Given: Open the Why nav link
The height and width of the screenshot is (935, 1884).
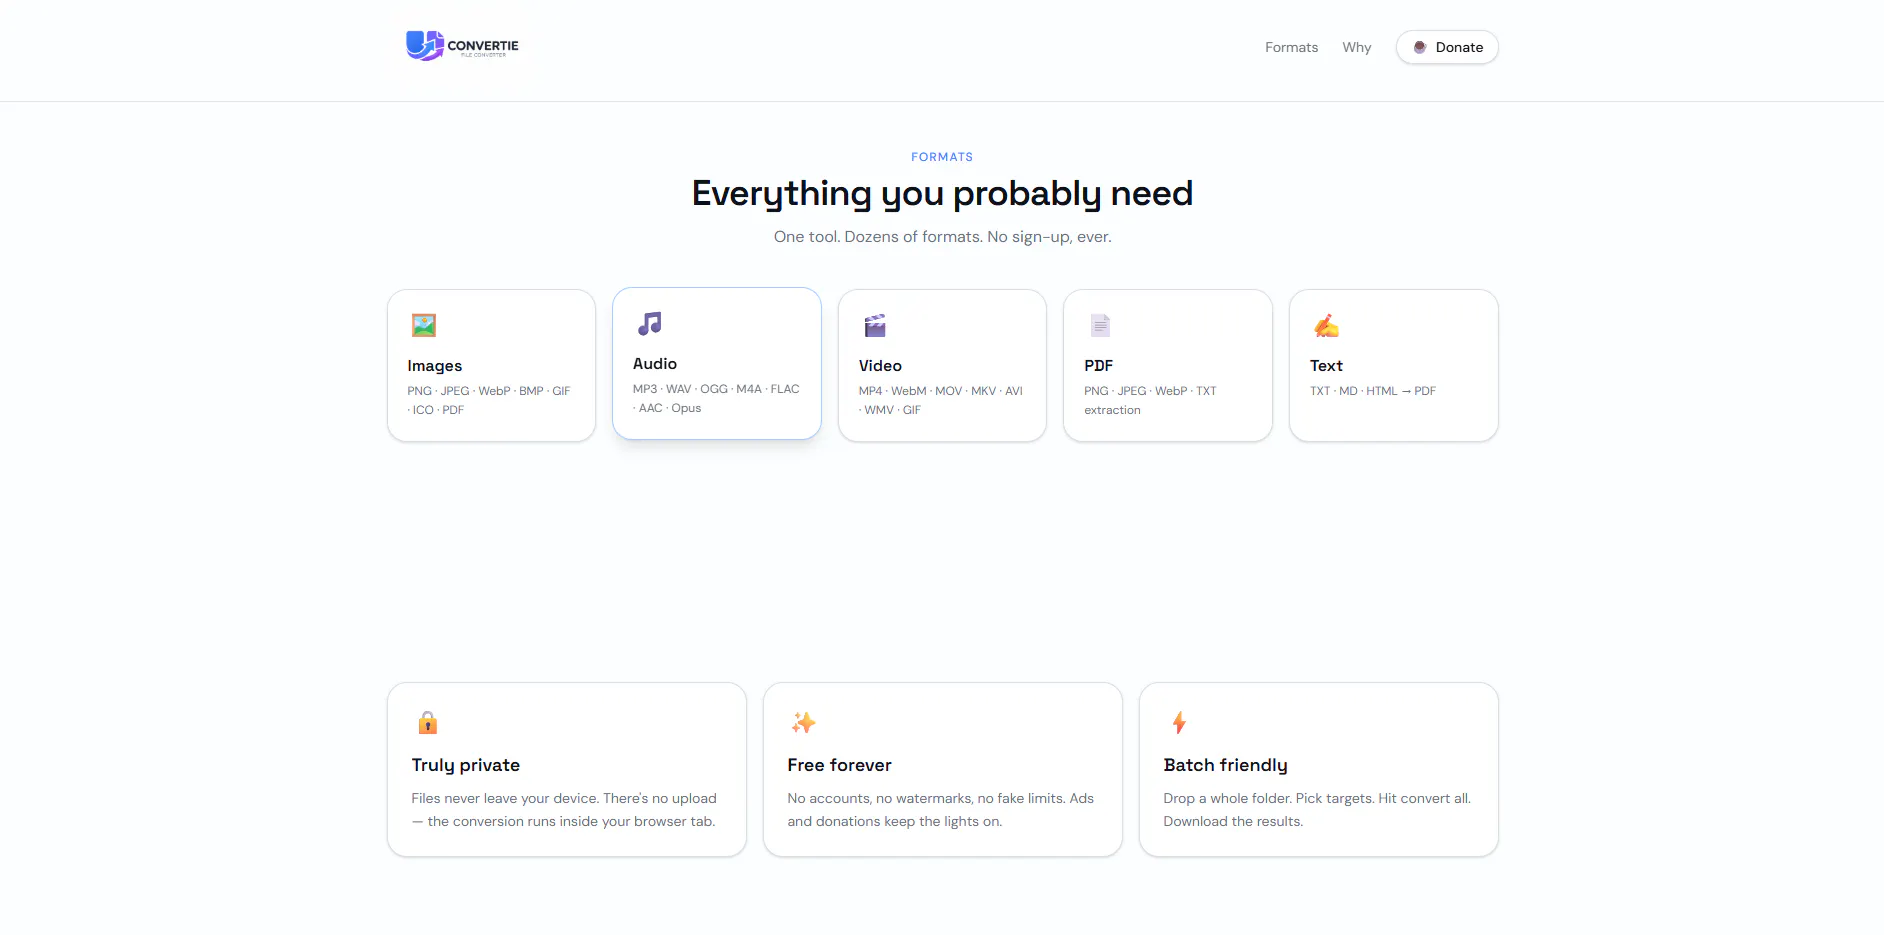Looking at the screenshot, I should (1356, 47).
